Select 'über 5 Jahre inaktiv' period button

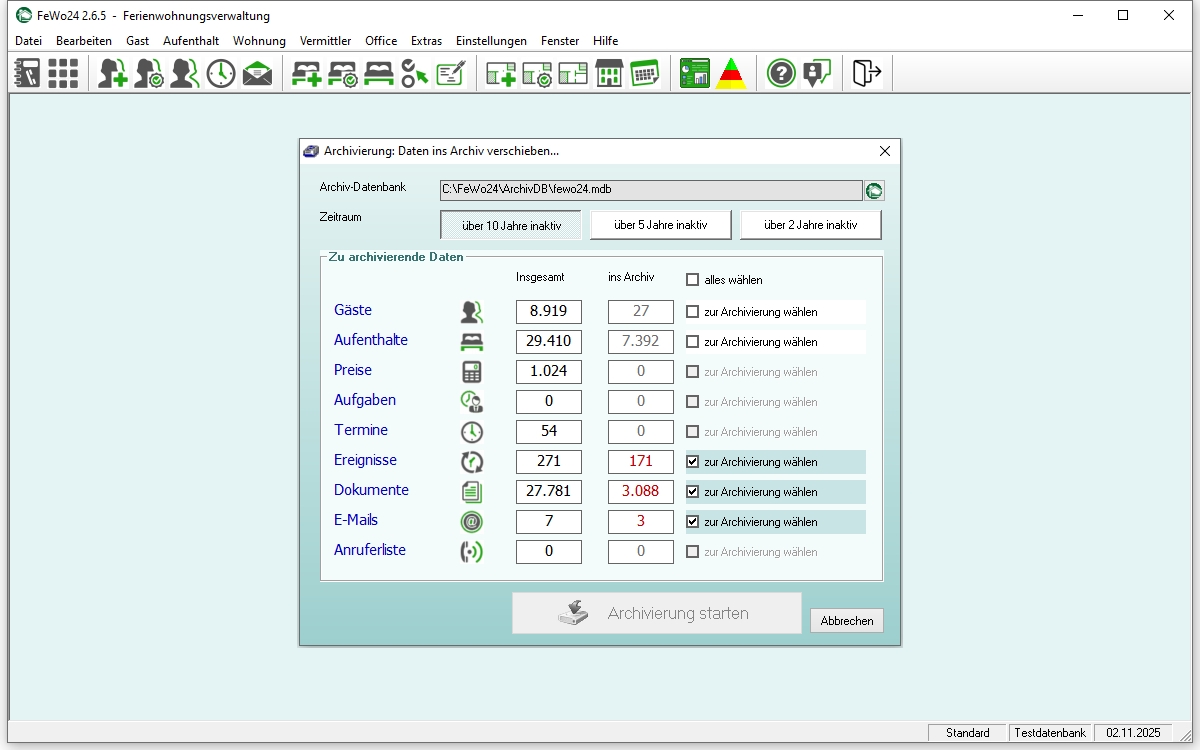coord(660,225)
